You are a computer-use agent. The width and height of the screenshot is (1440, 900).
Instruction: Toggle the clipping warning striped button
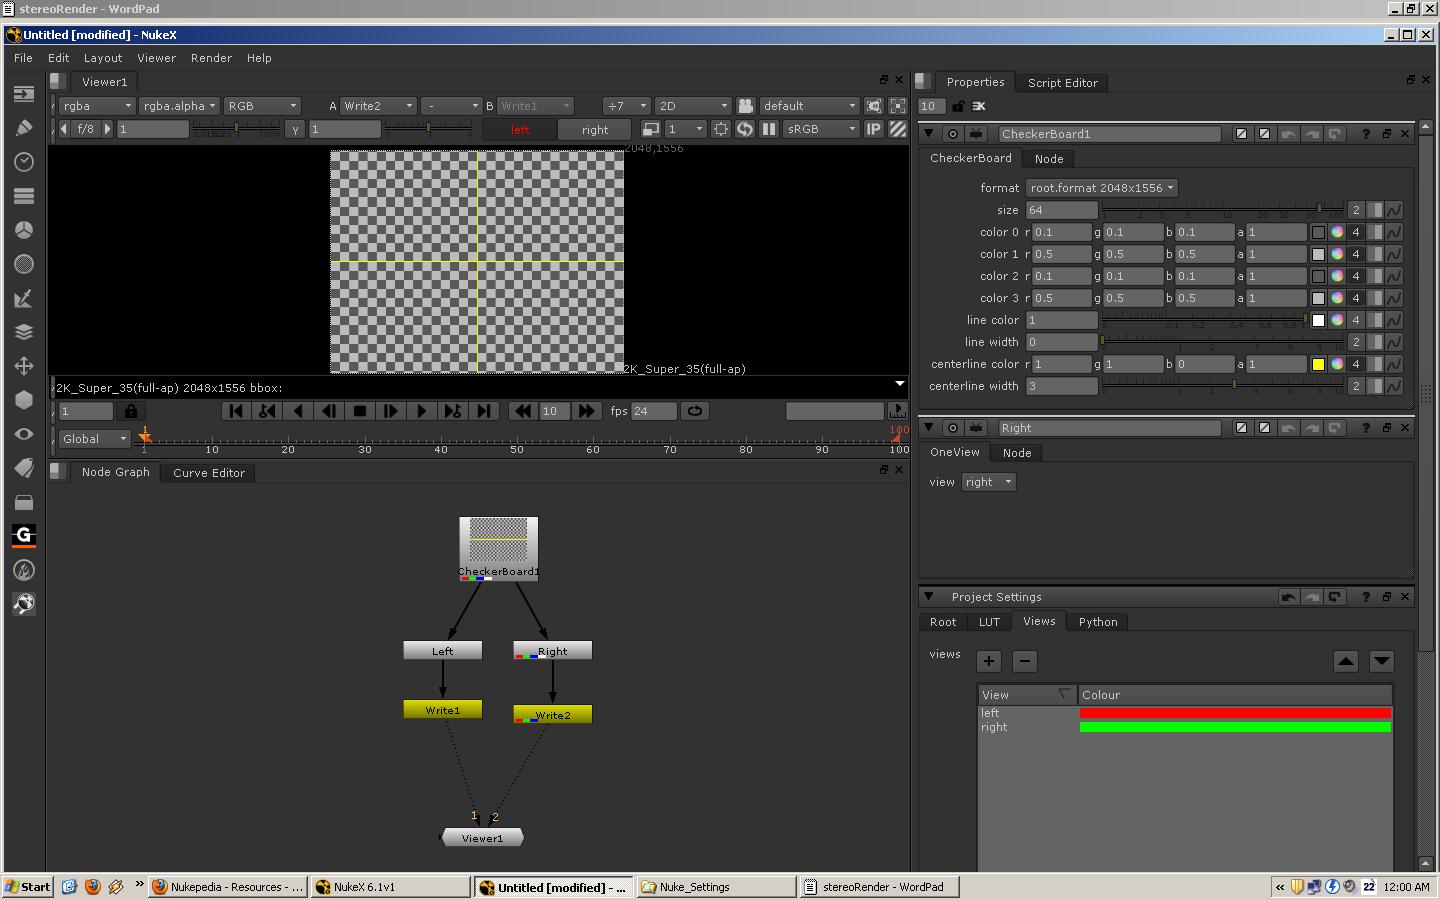[897, 129]
